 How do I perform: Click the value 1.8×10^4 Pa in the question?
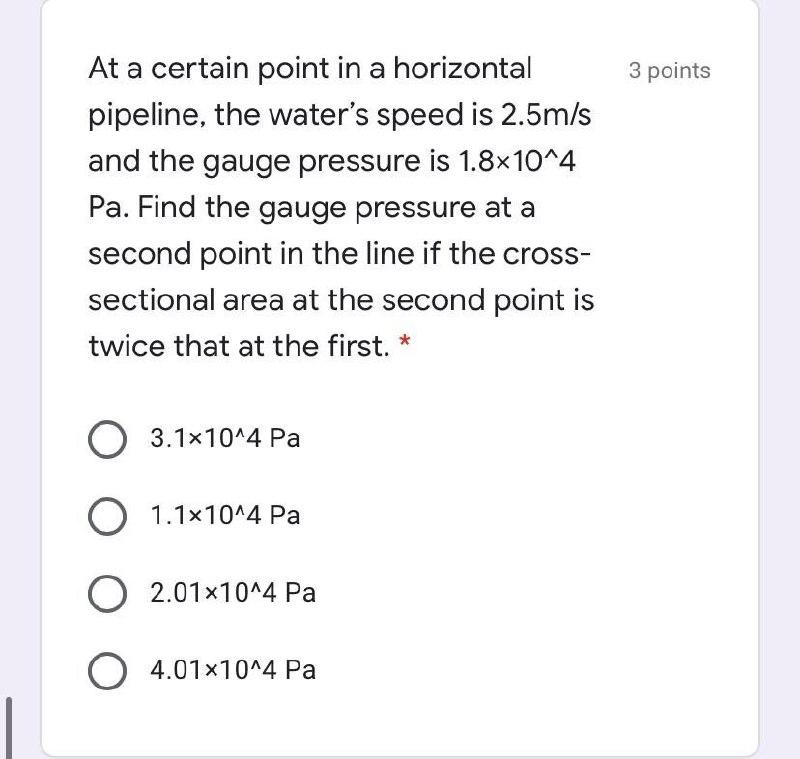(x=523, y=161)
